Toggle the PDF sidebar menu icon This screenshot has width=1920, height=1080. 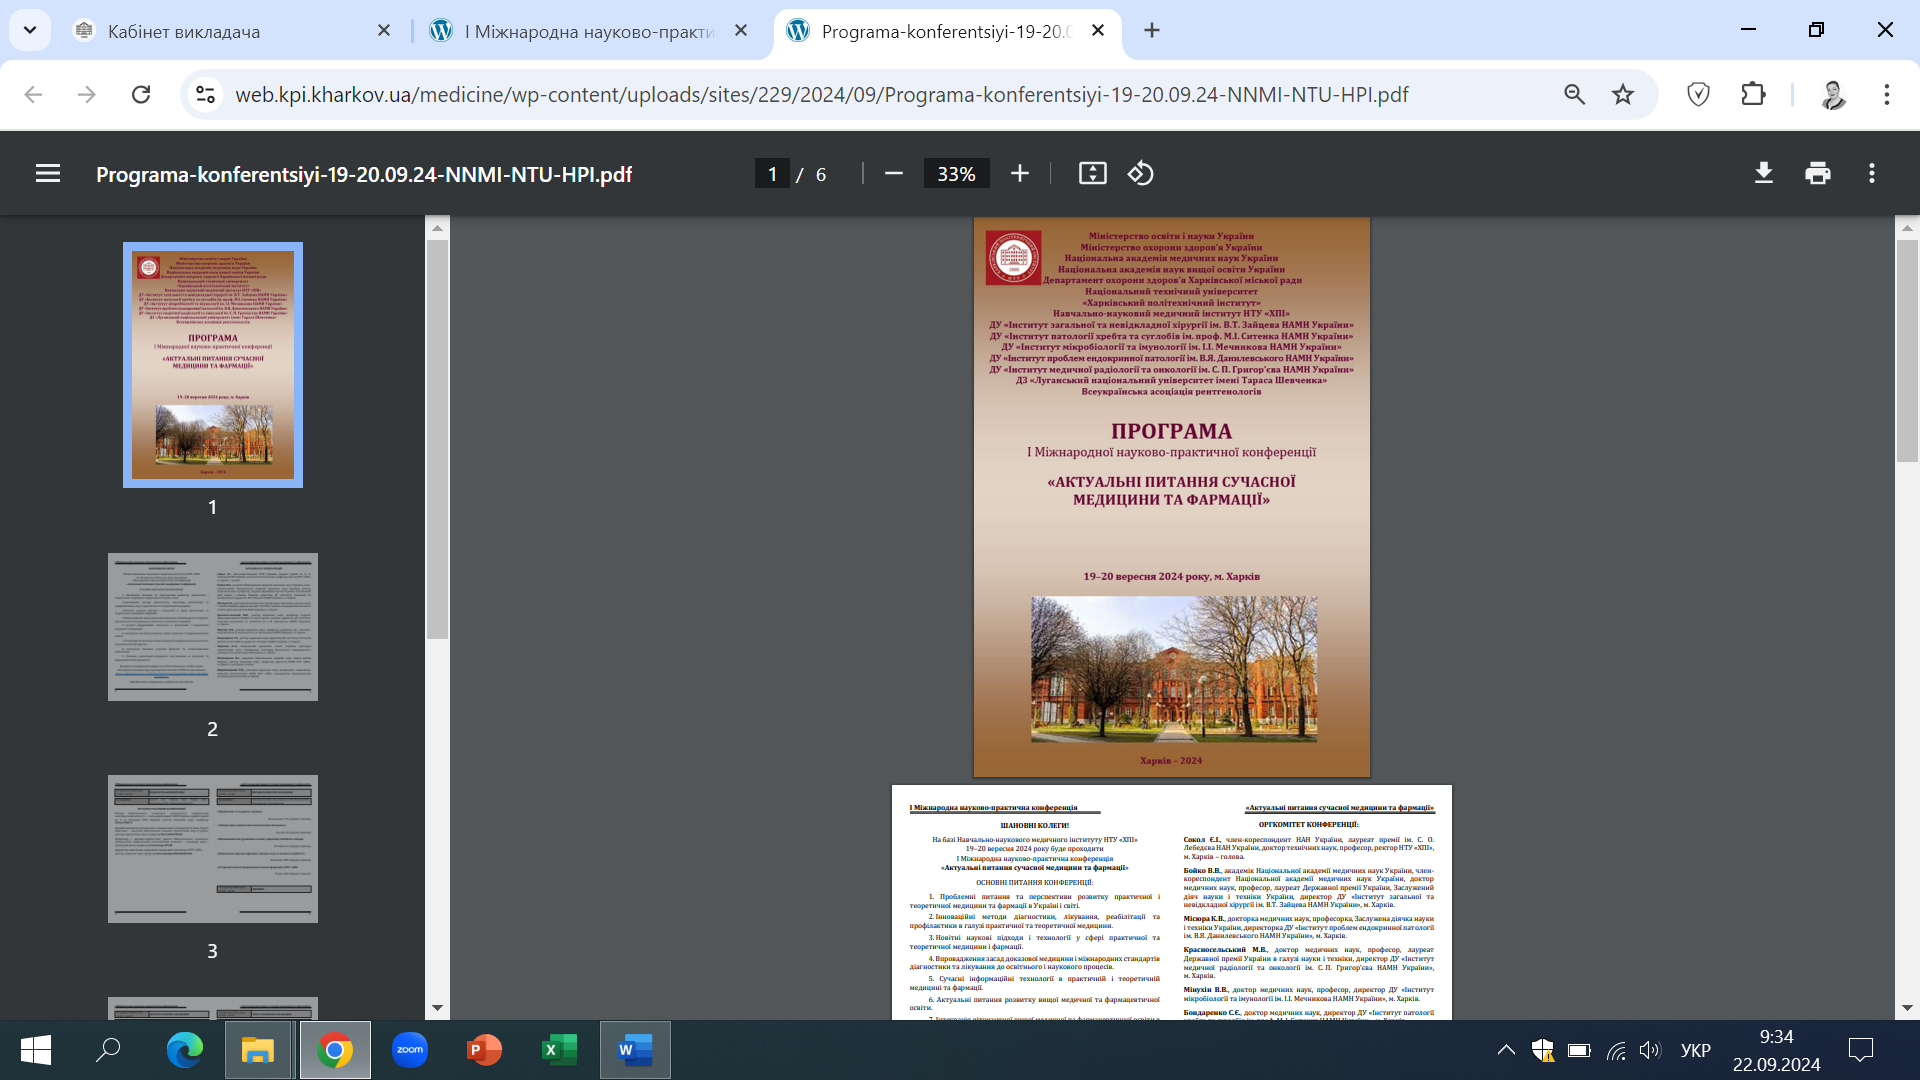tap(47, 174)
